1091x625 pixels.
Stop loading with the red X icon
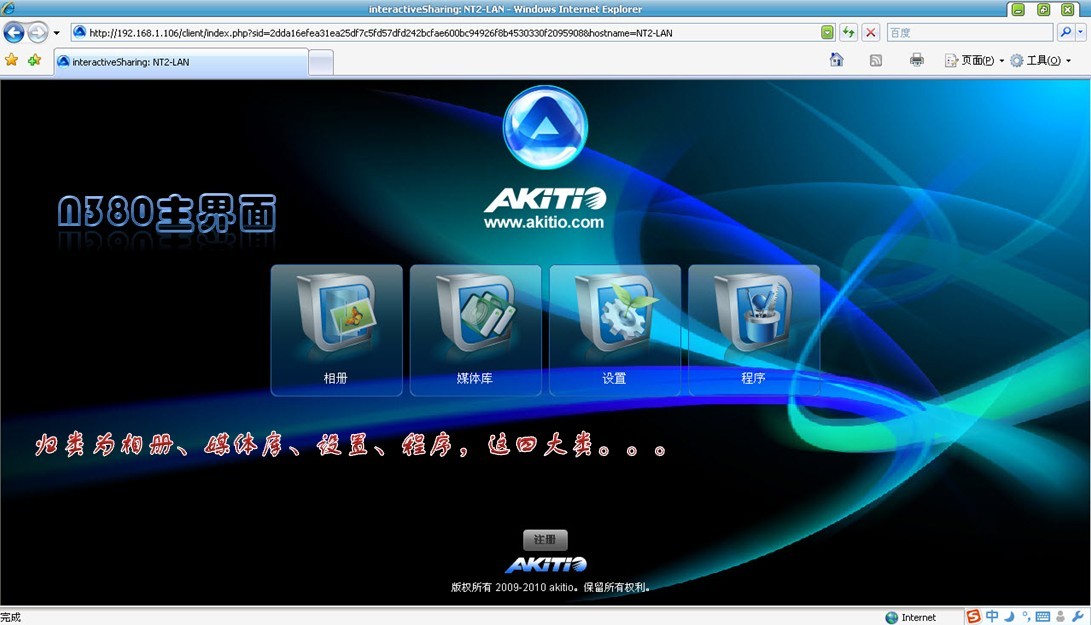870,33
